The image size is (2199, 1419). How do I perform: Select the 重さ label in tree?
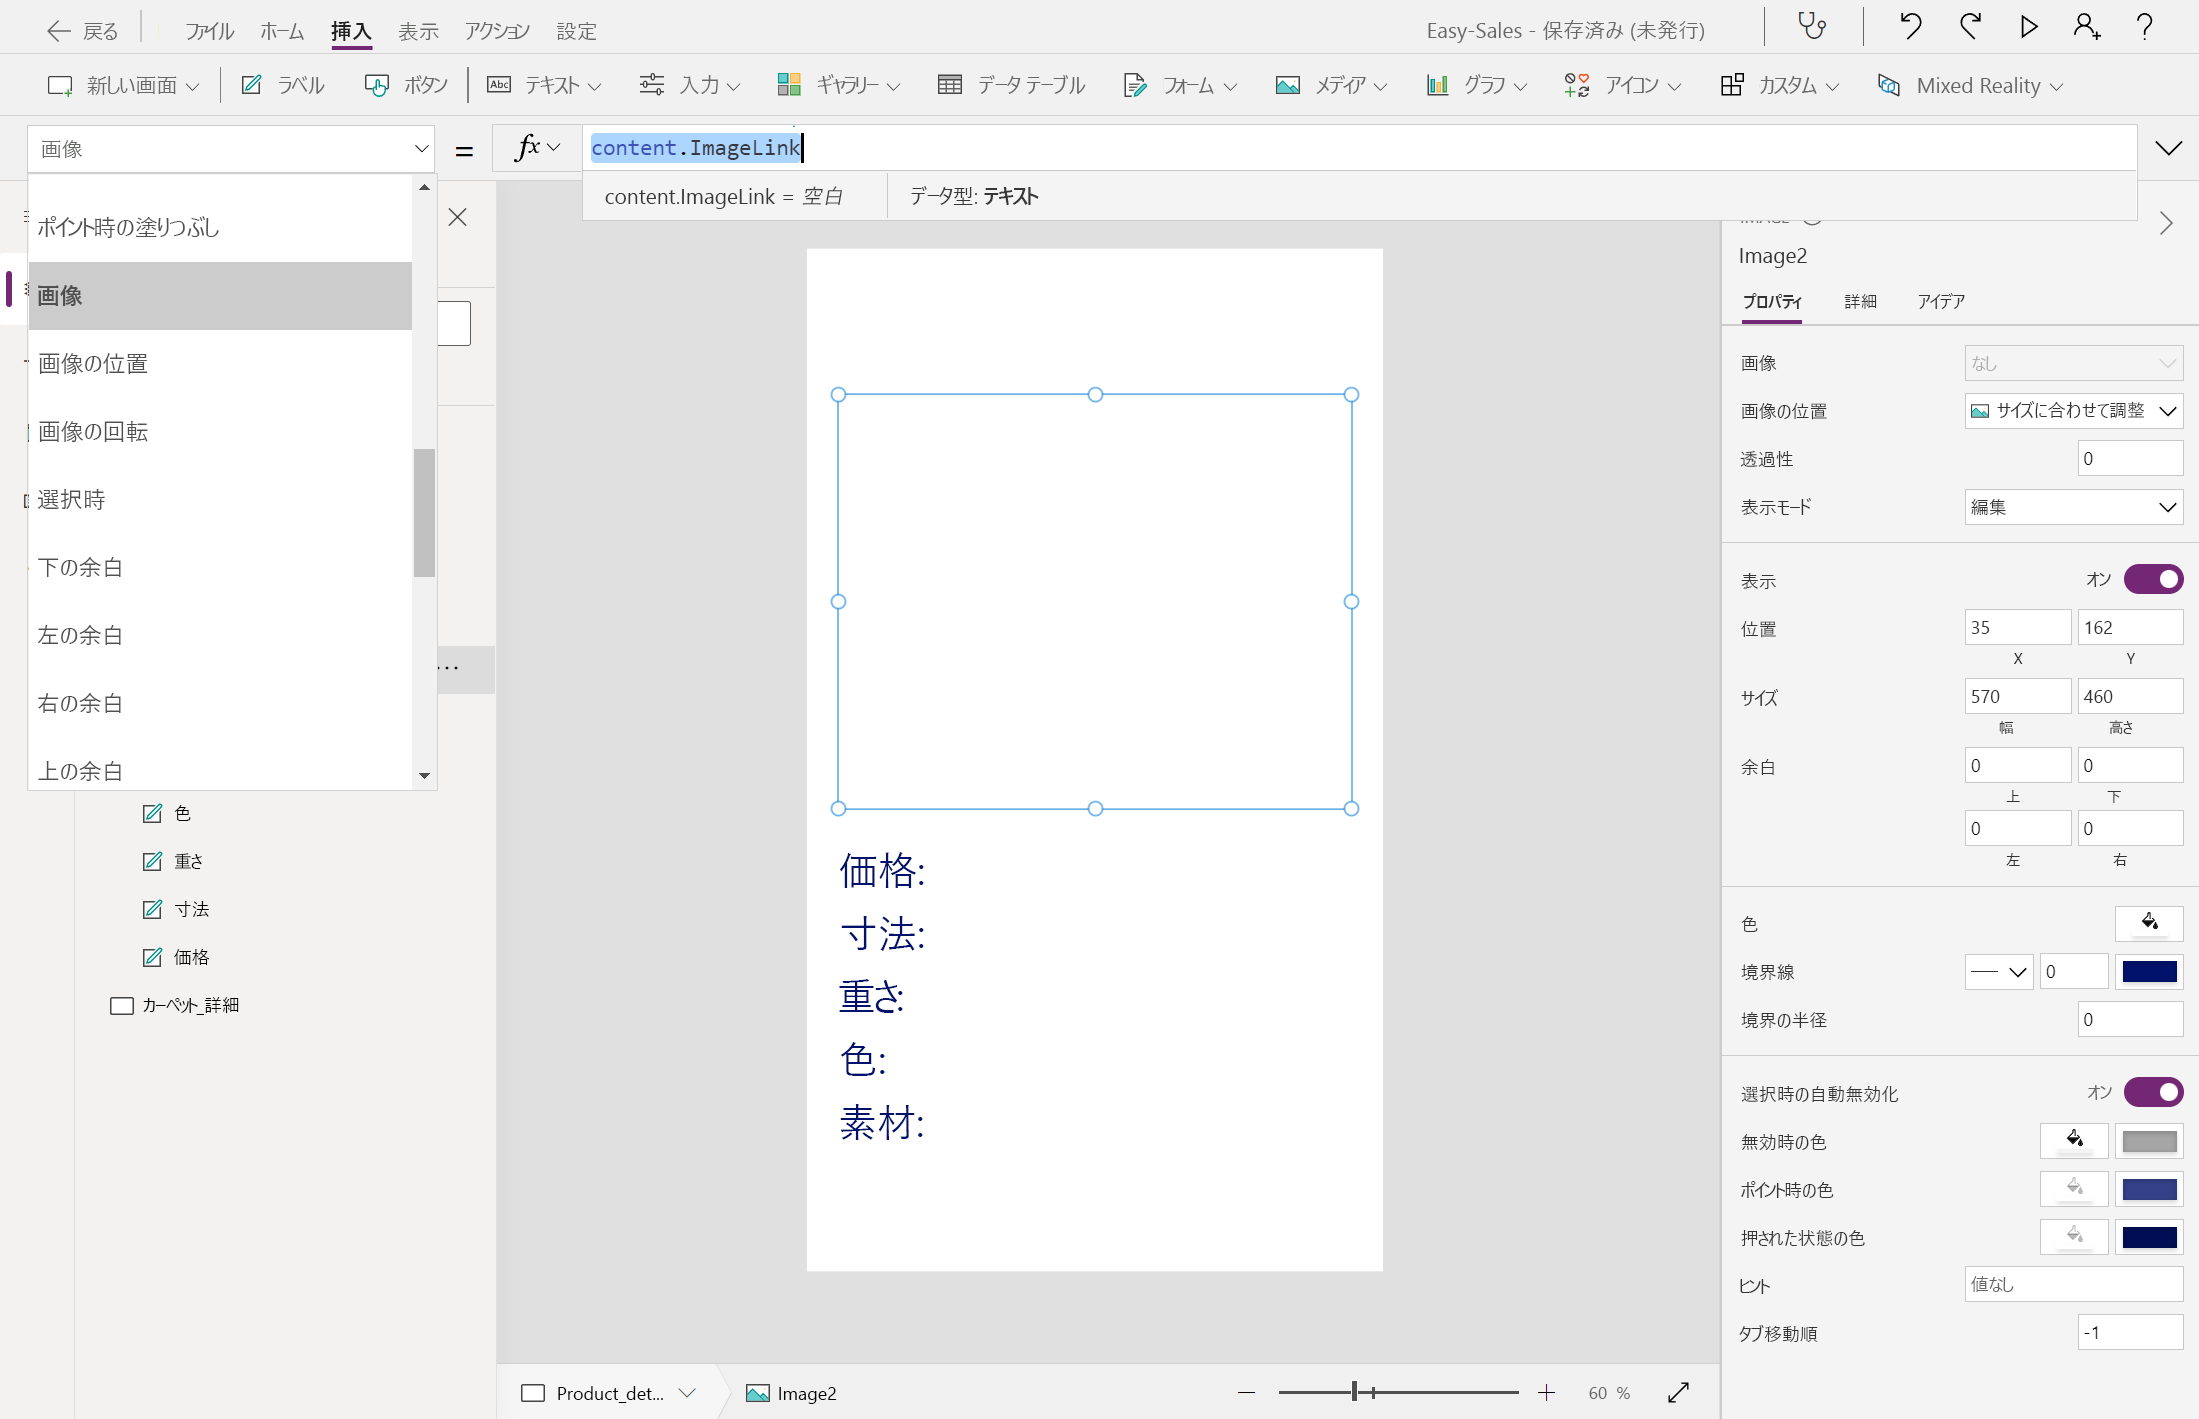point(188,861)
